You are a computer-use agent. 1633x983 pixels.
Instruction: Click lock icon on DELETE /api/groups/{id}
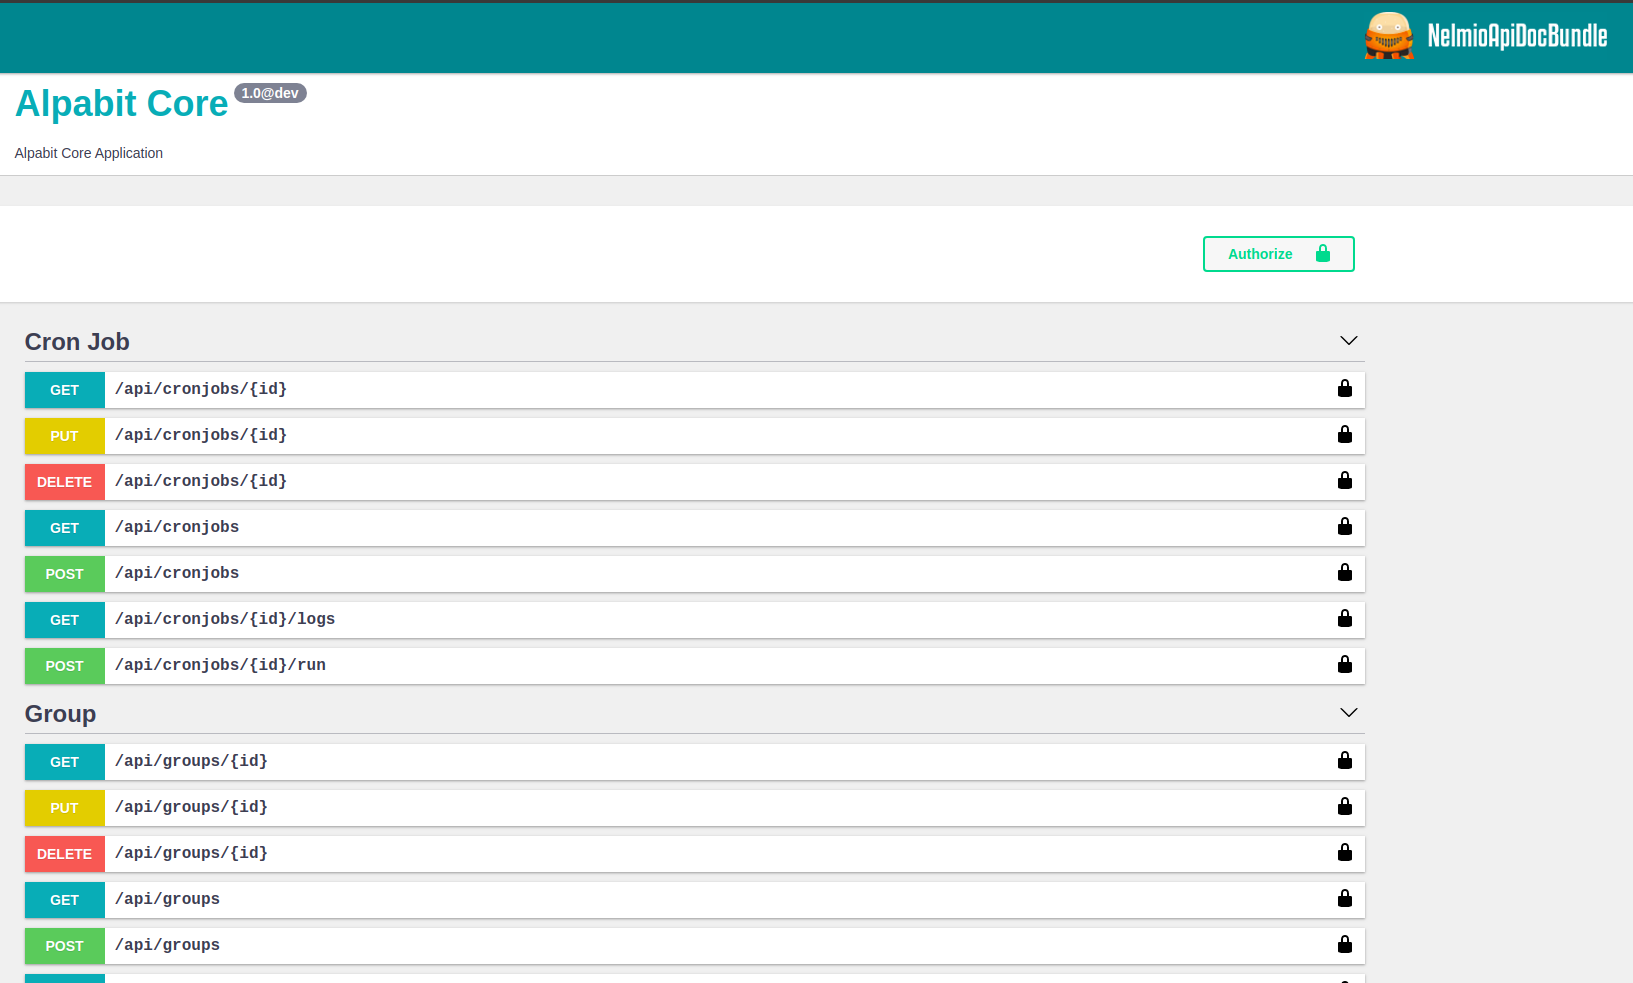coord(1345,852)
